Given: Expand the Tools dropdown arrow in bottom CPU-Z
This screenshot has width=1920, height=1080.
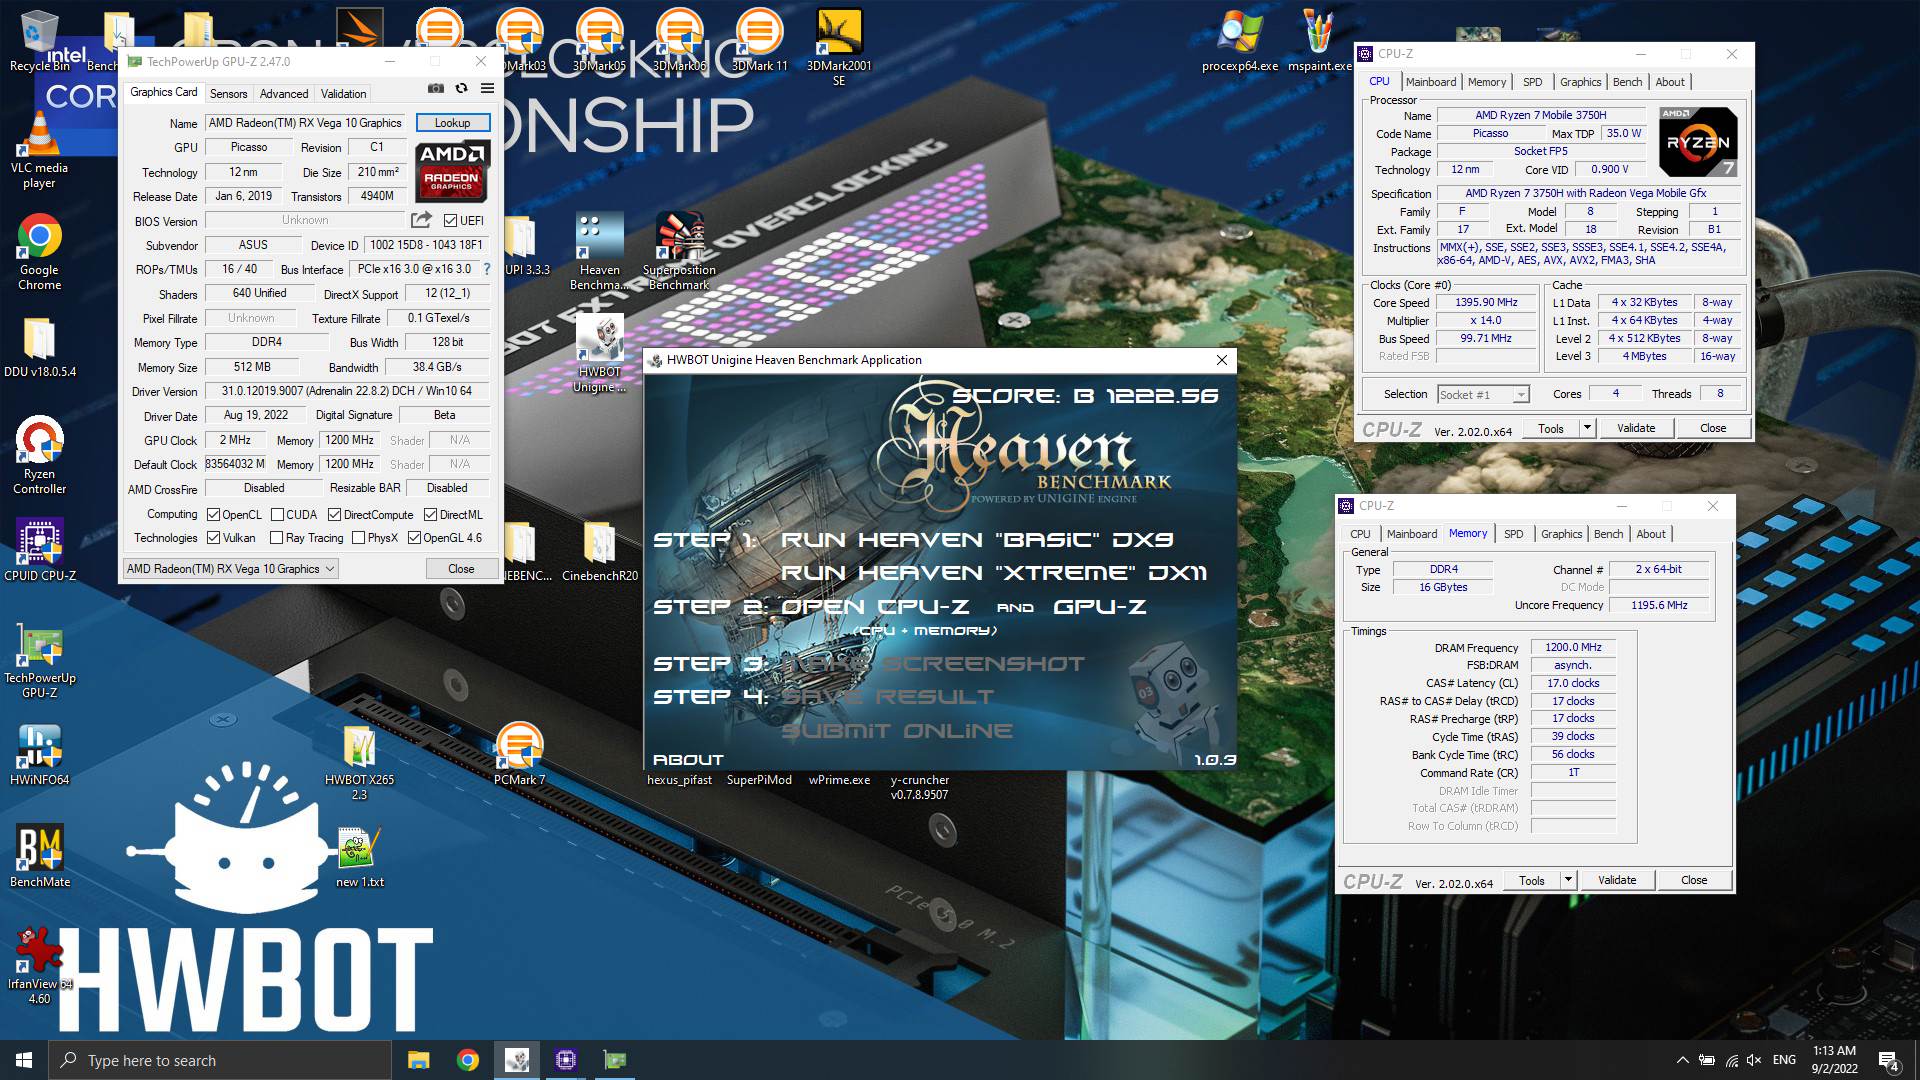Looking at the screenshot, I should pos(1567,880).
